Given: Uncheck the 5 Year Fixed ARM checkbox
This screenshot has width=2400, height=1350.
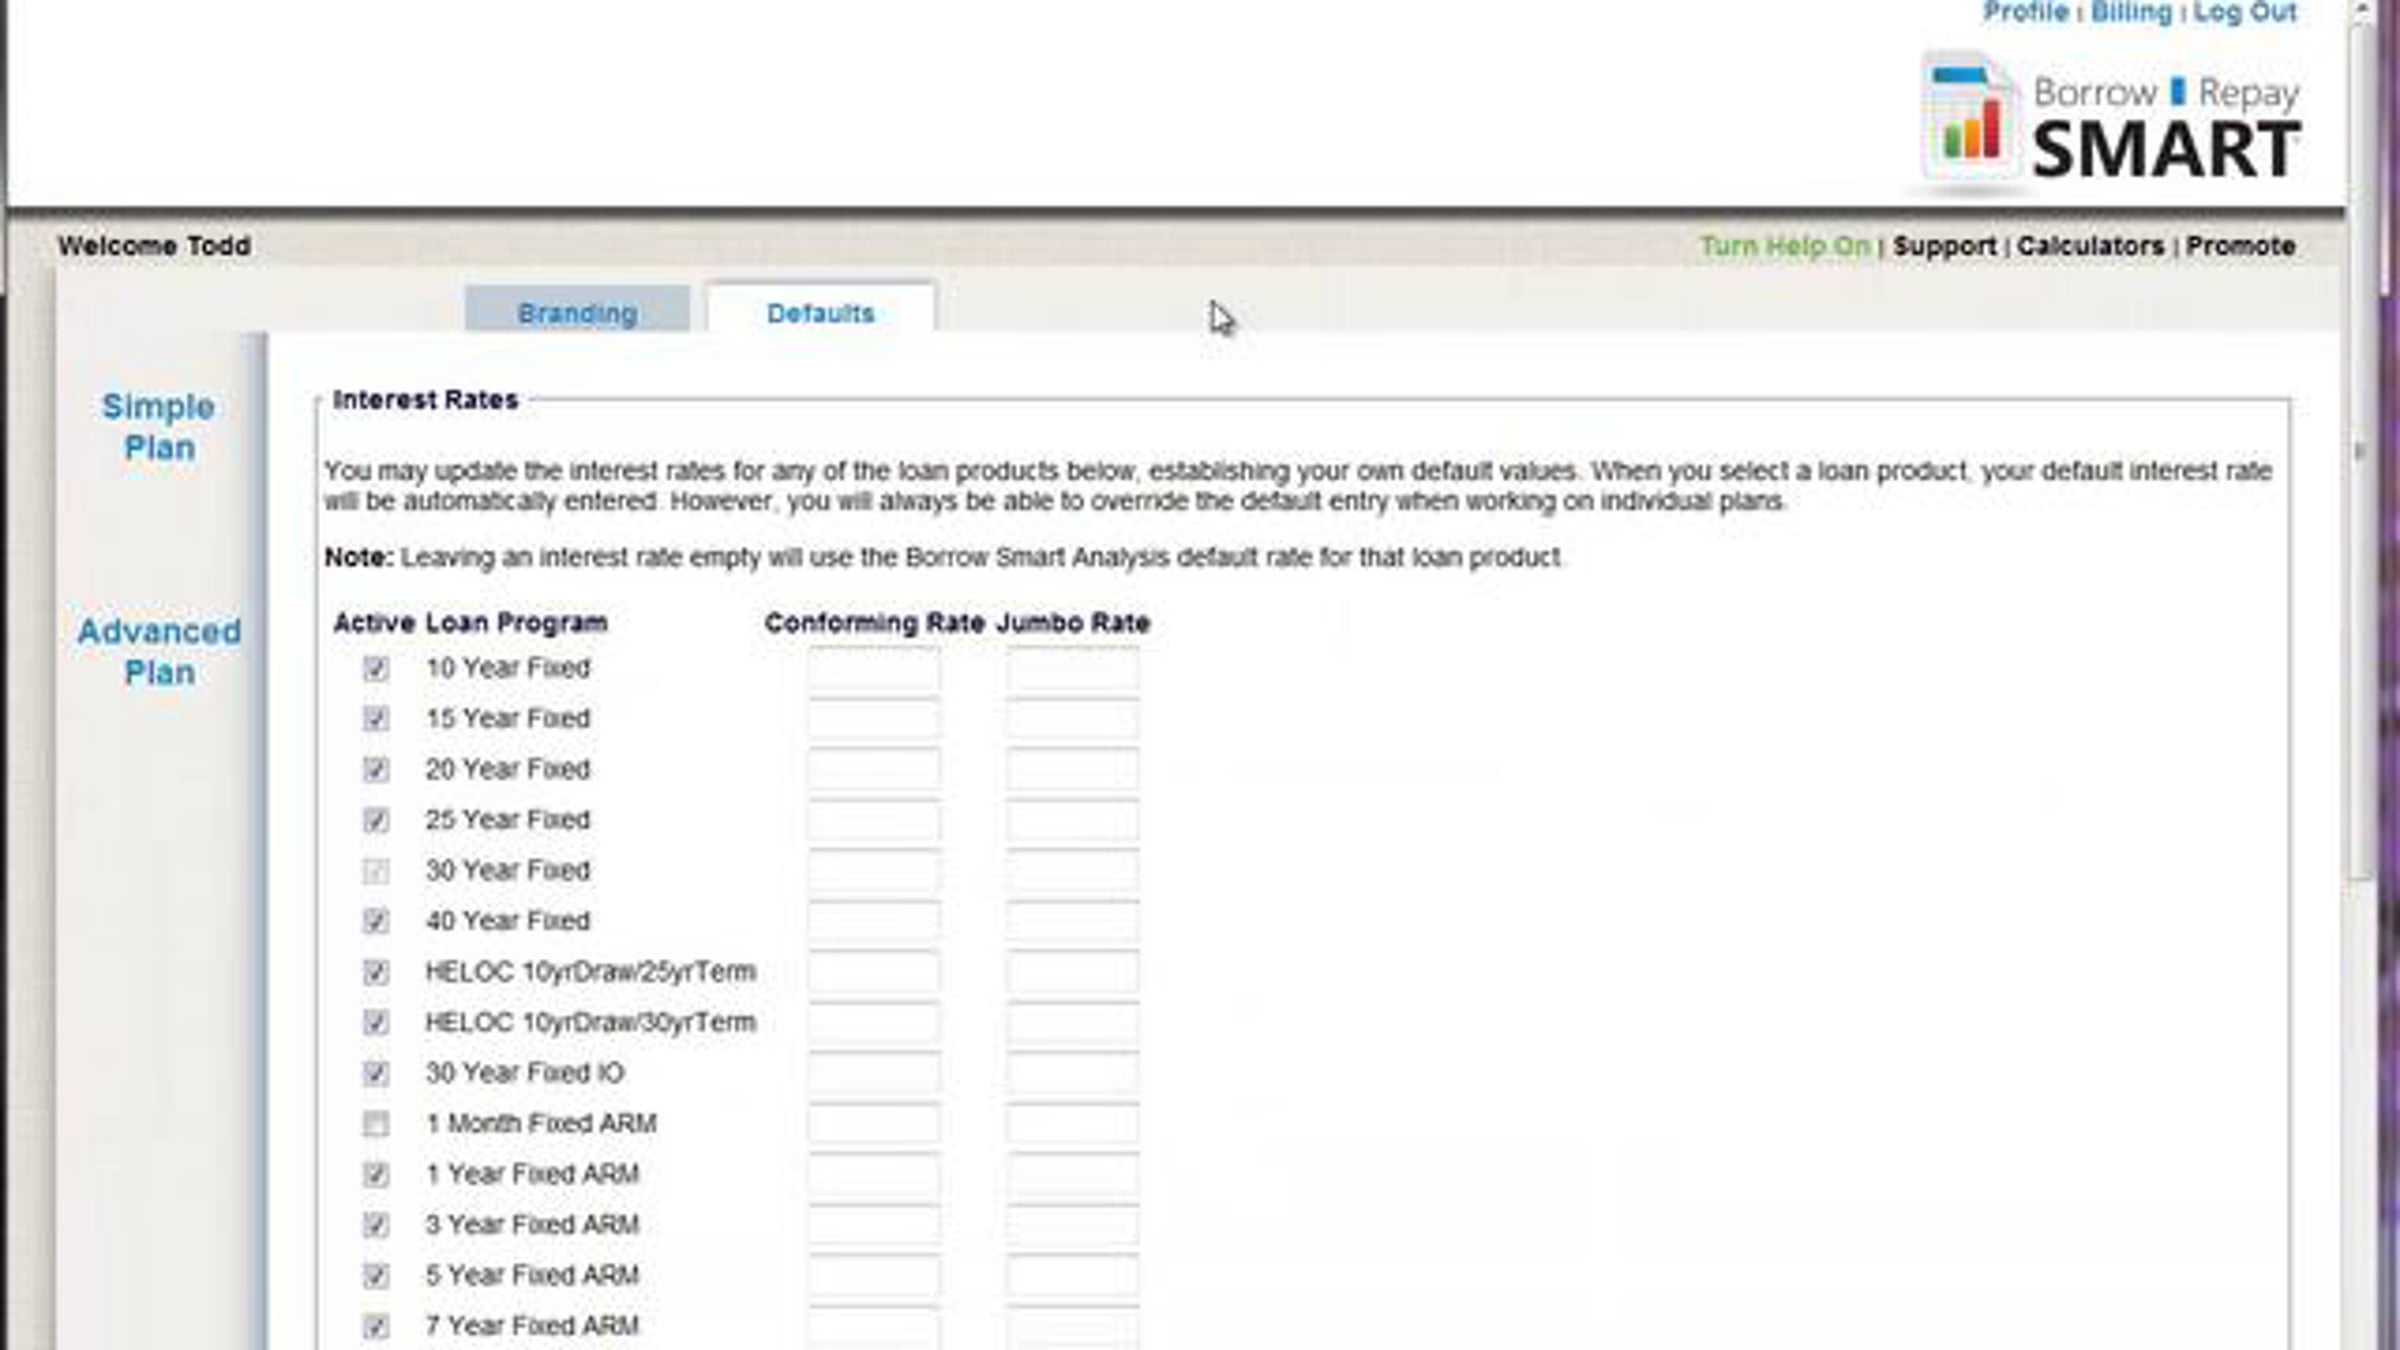Looking at the screenshot, I should tap(375, 1276).
